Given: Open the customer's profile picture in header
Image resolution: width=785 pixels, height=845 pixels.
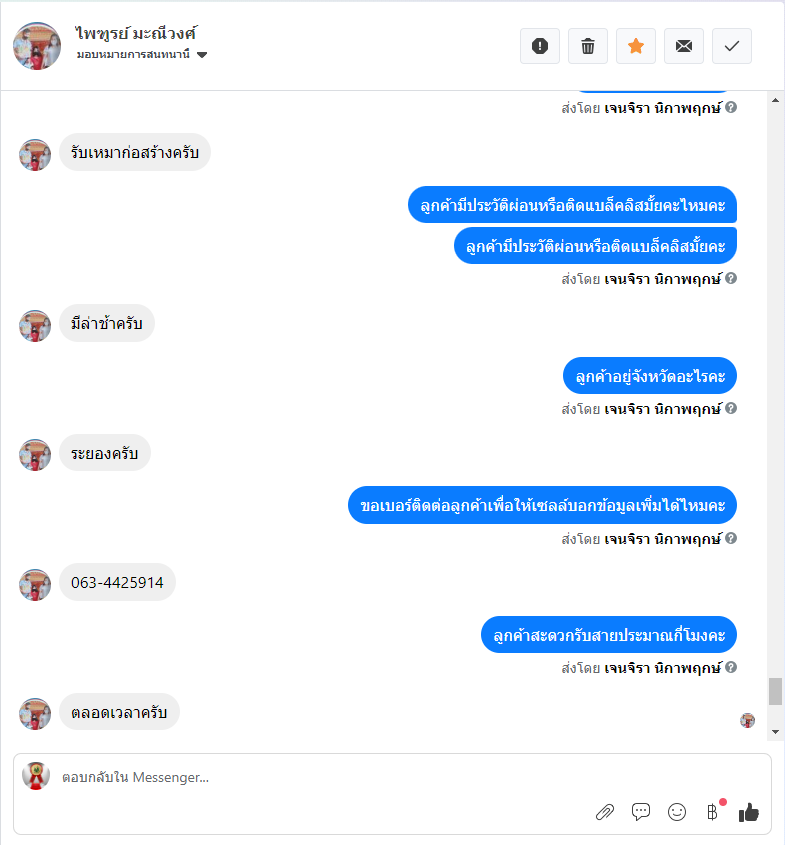Looking at the screenshot, I should tap(37, 46).
